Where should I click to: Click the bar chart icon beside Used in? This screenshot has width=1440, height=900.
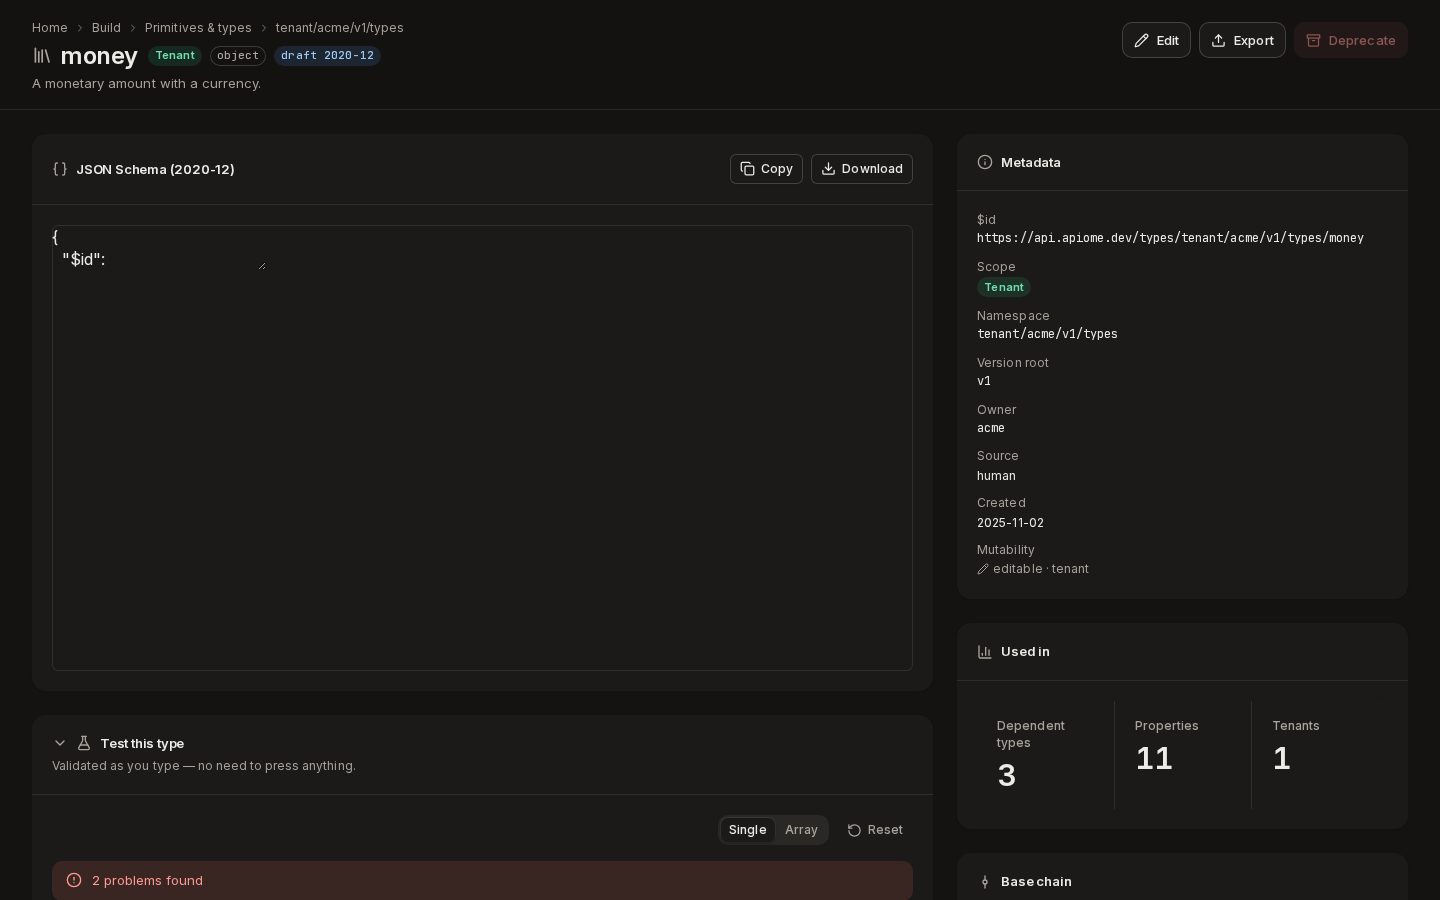[x=985, y=652]
